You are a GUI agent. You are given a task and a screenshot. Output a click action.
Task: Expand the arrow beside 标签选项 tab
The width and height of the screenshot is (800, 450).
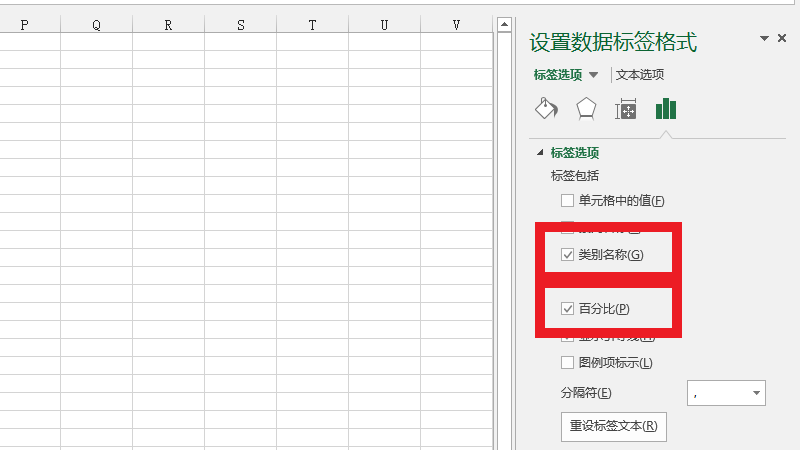593,75
